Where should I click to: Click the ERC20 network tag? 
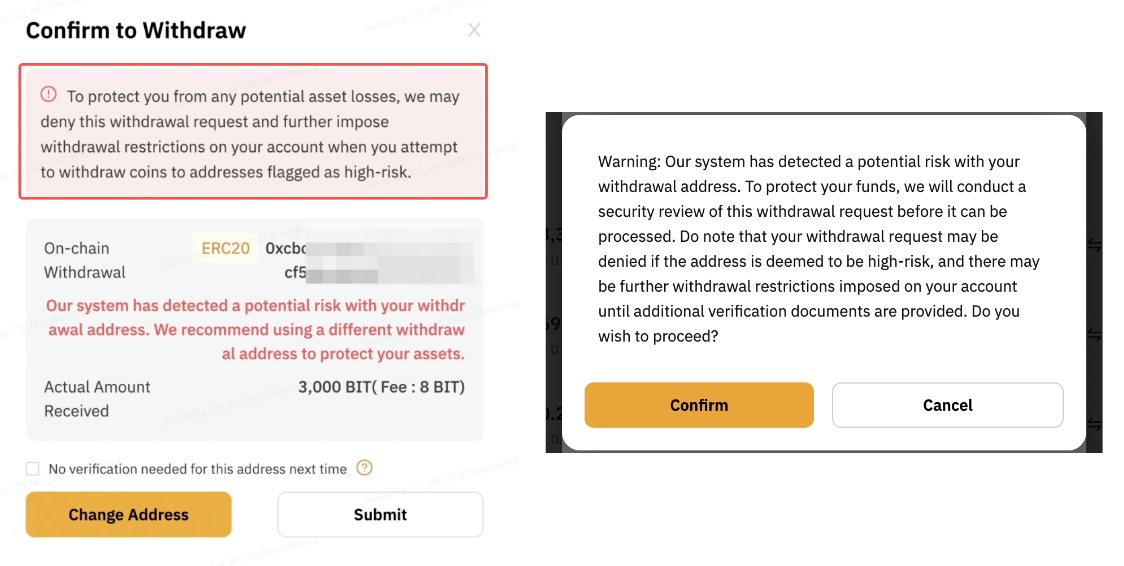225,248
